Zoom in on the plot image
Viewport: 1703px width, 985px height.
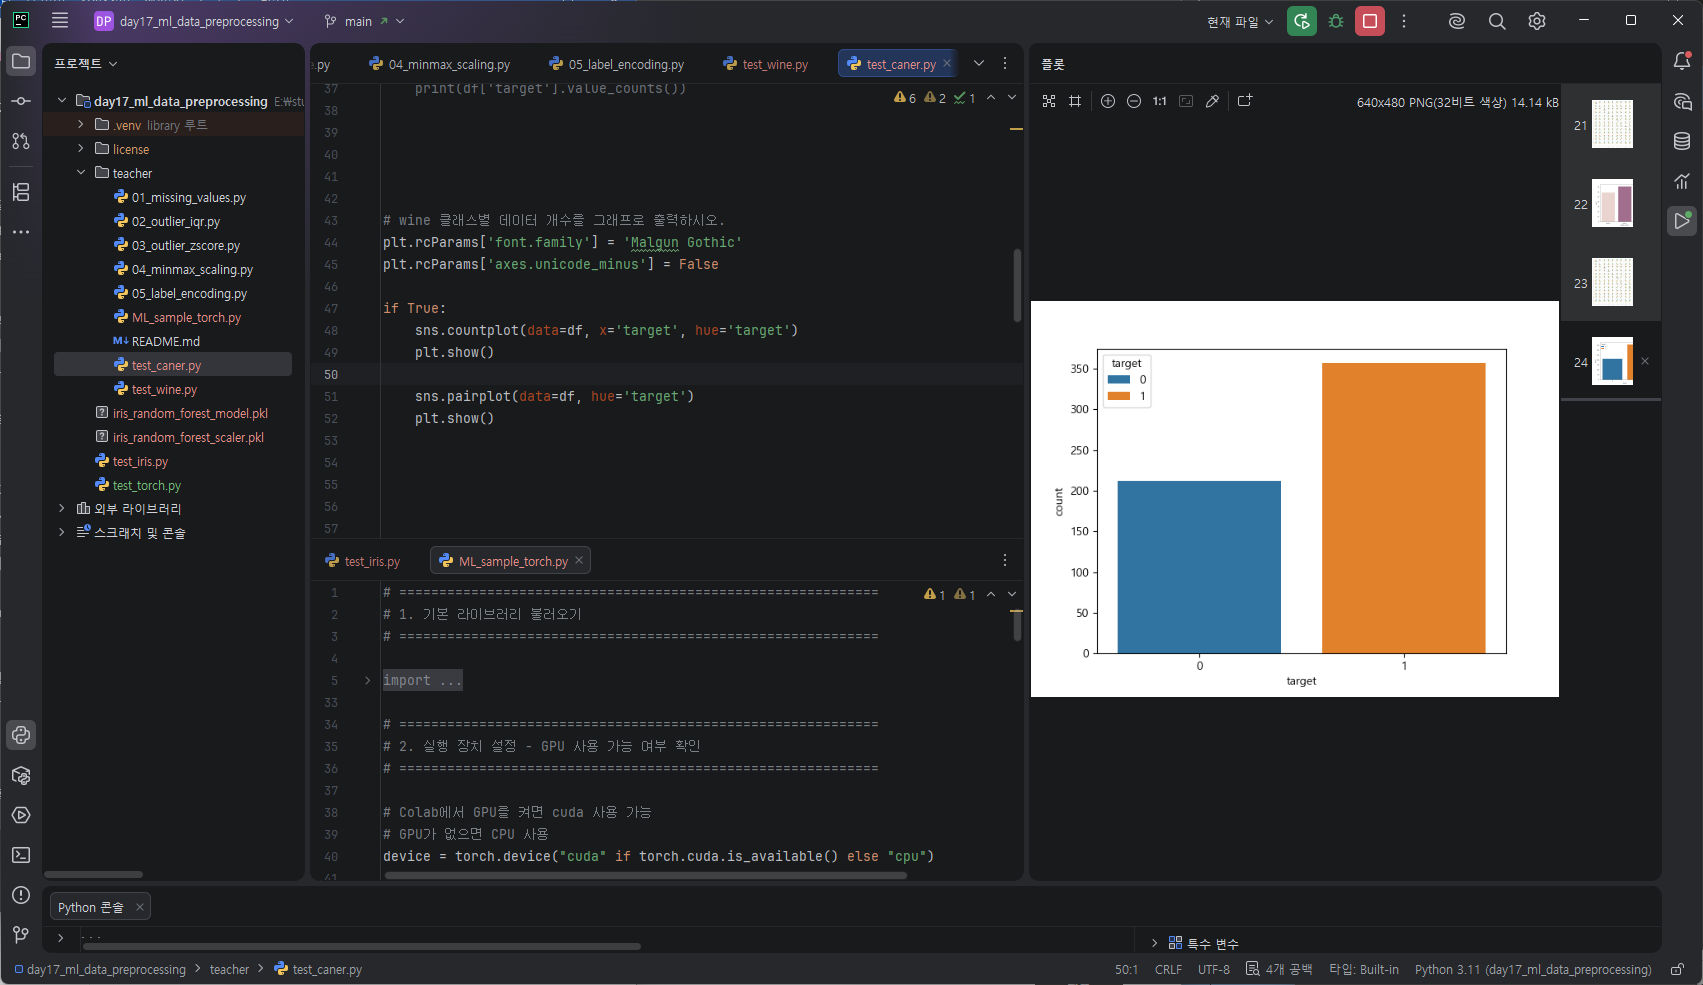1108,101
